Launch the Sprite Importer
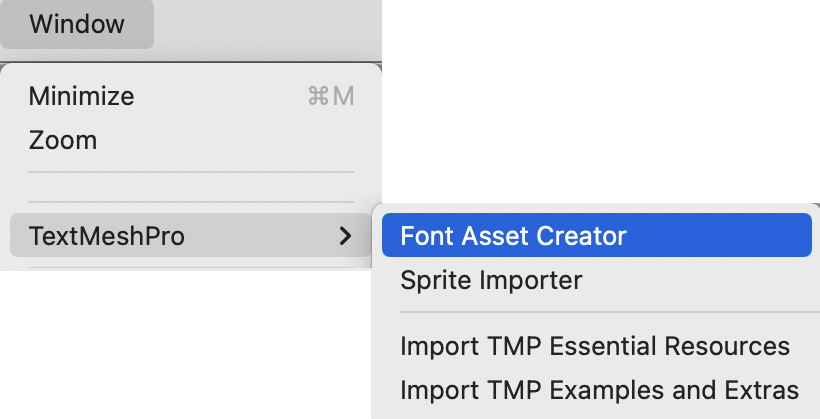The image size is (820, 419). tap(491, 280)
